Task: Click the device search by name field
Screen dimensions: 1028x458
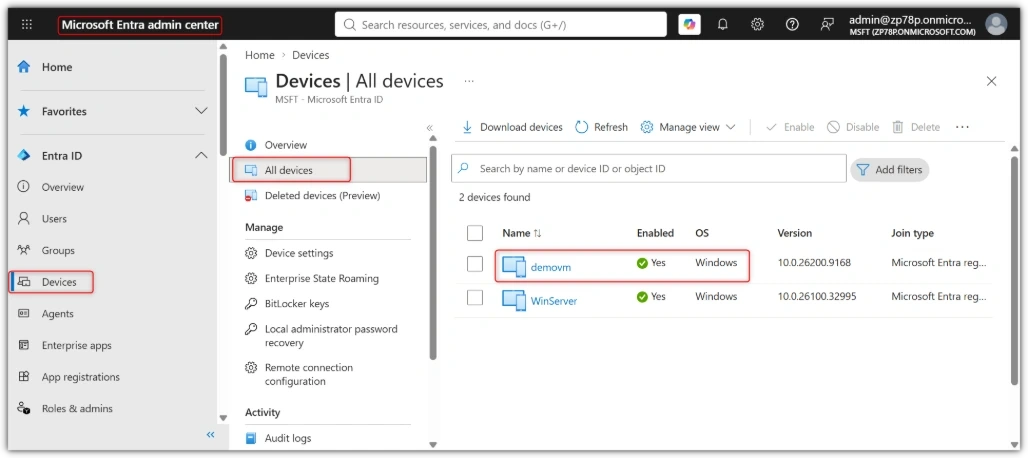Action: click(x=649, y=168)
